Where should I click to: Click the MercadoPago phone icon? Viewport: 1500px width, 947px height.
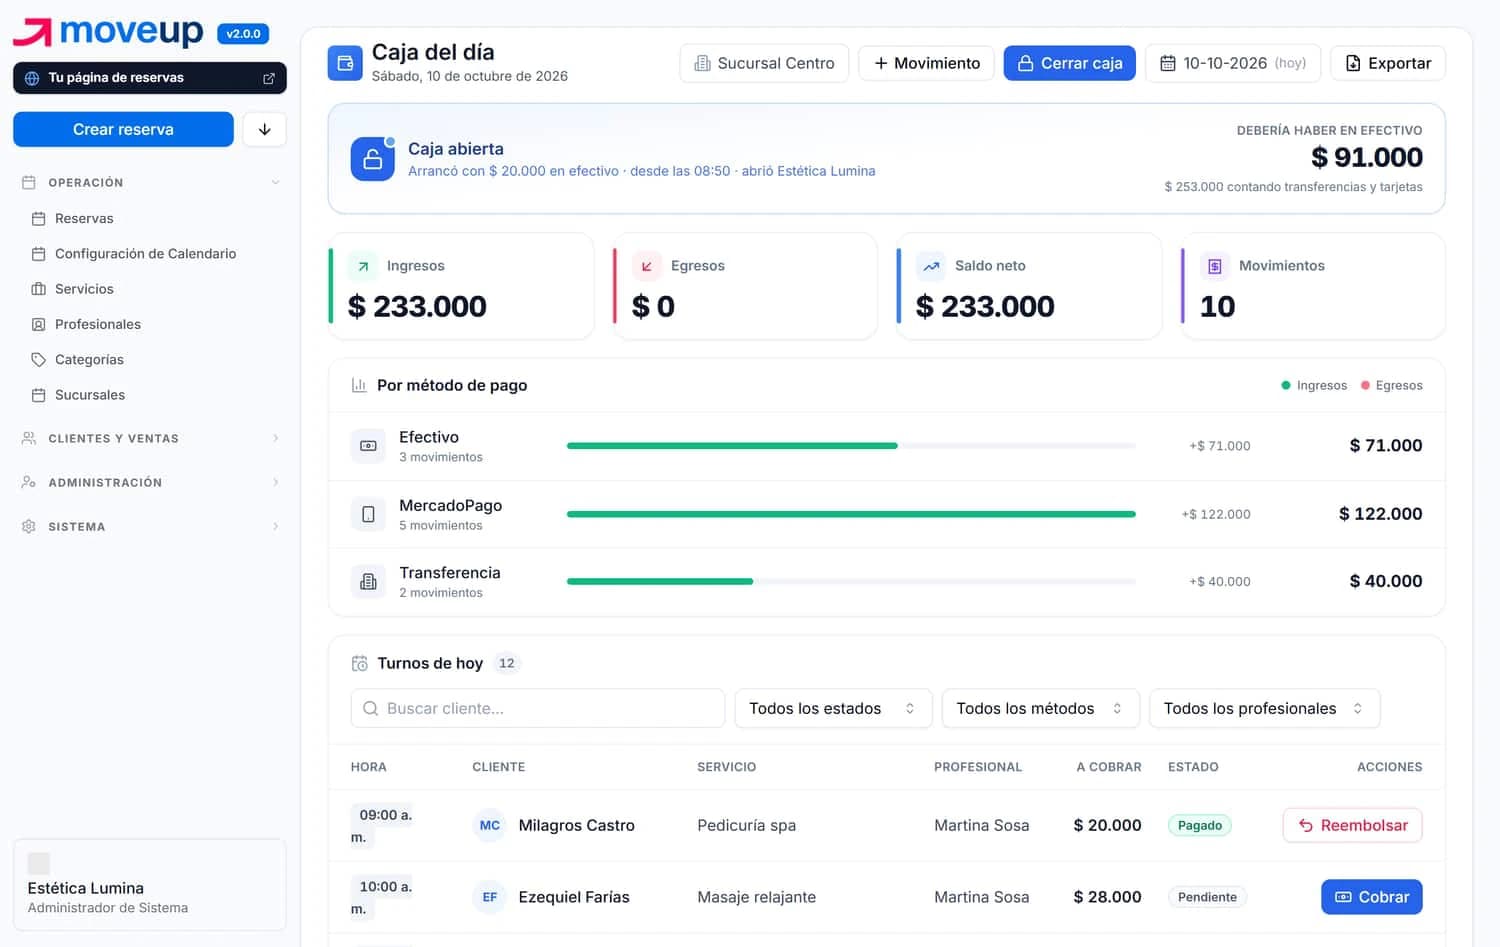click(x=368, y=514)
